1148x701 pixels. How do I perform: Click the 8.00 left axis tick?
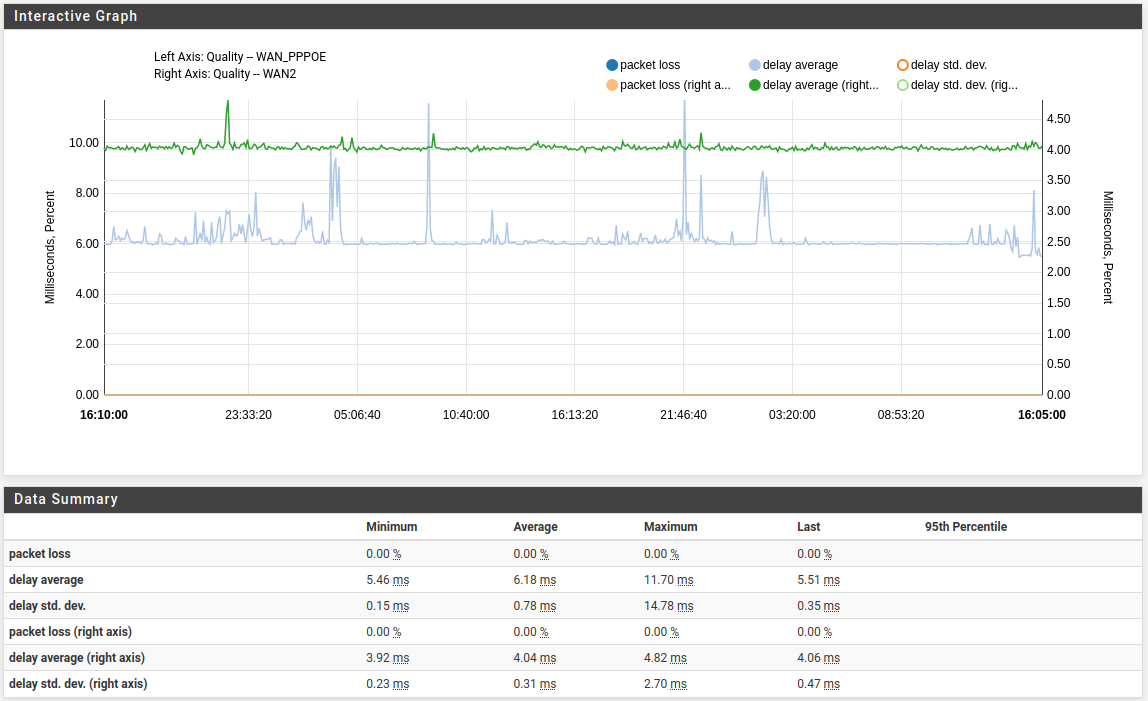(87, 193)
